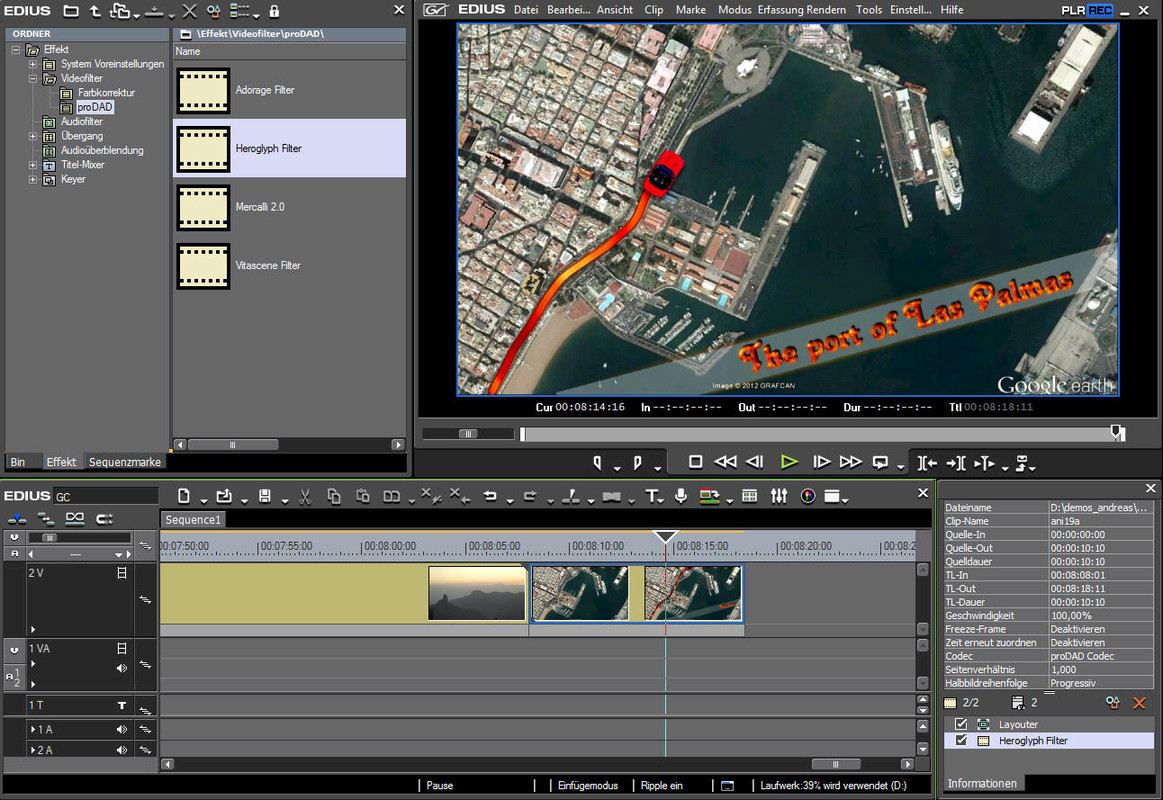
Task: Click the lock icon in effect palette
Action: pyautogui.click(x=274, y=11)
